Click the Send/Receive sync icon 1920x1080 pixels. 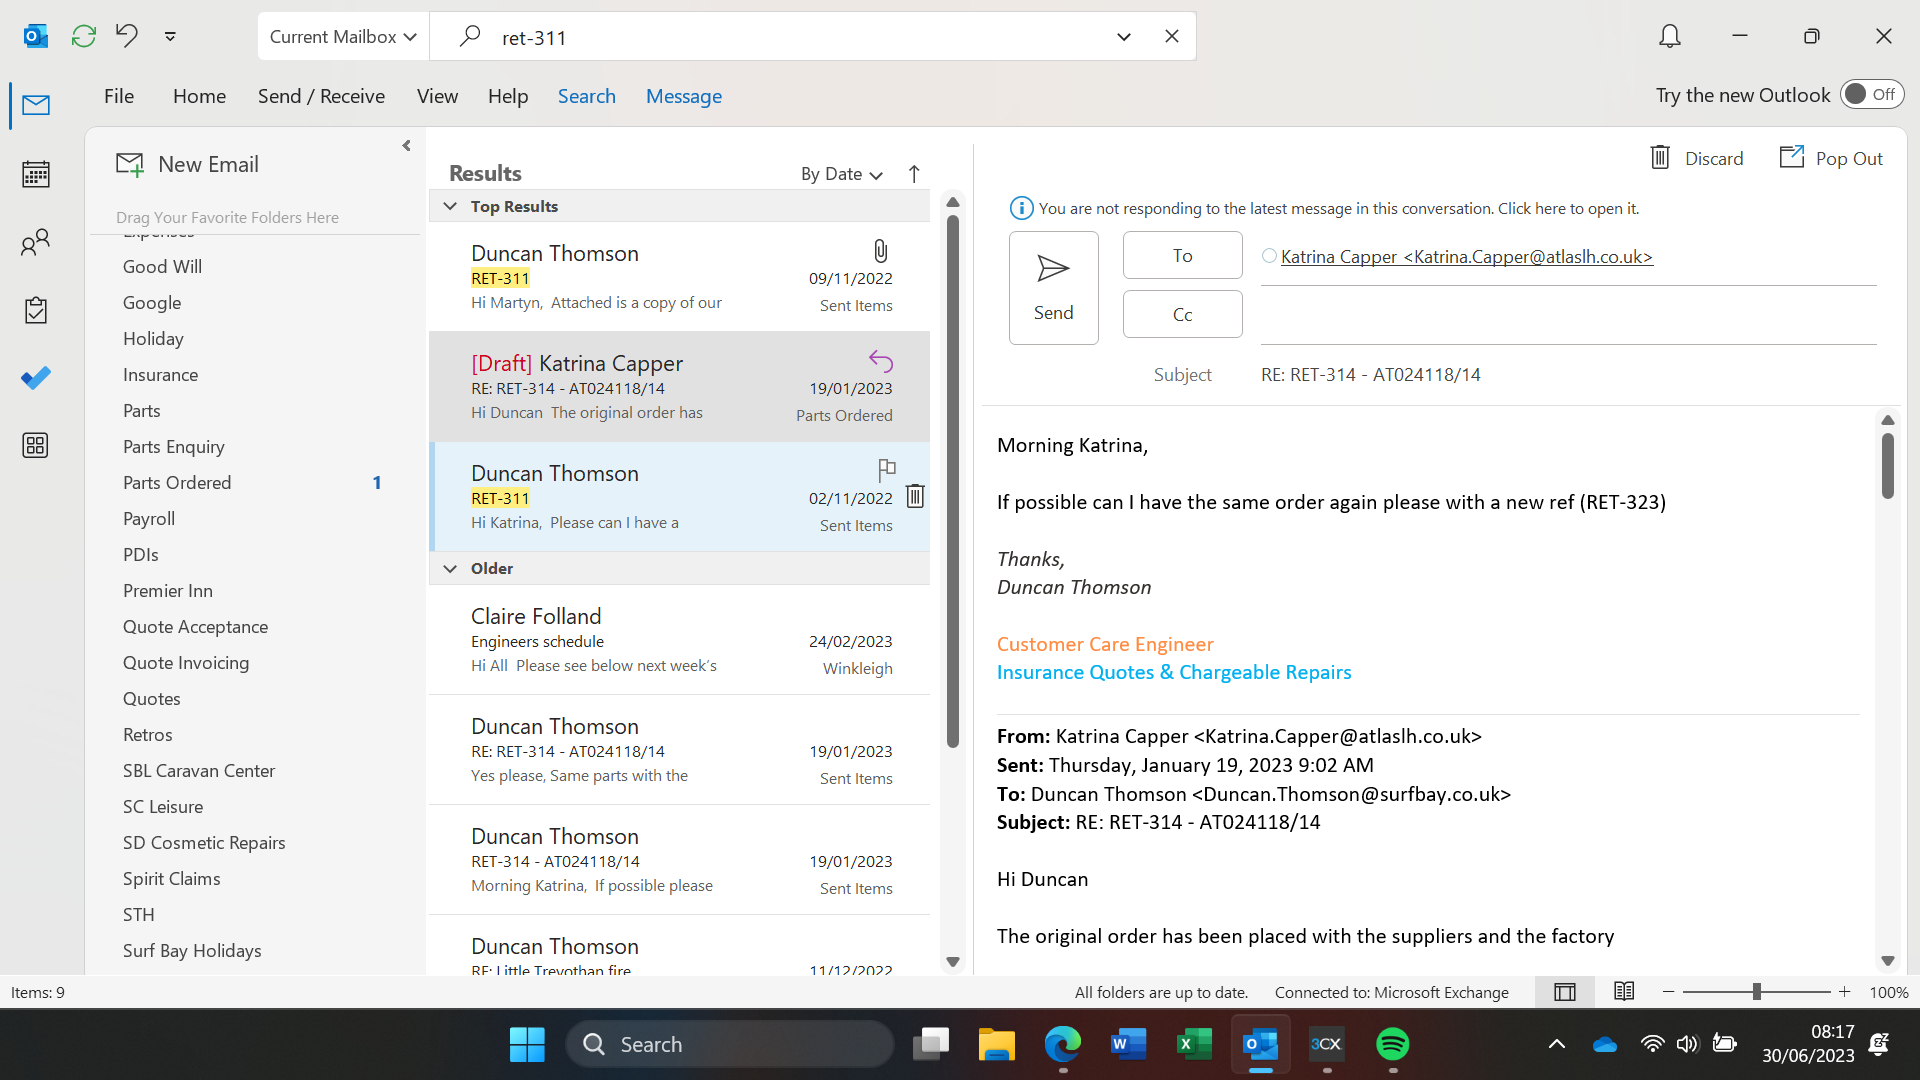84,36
